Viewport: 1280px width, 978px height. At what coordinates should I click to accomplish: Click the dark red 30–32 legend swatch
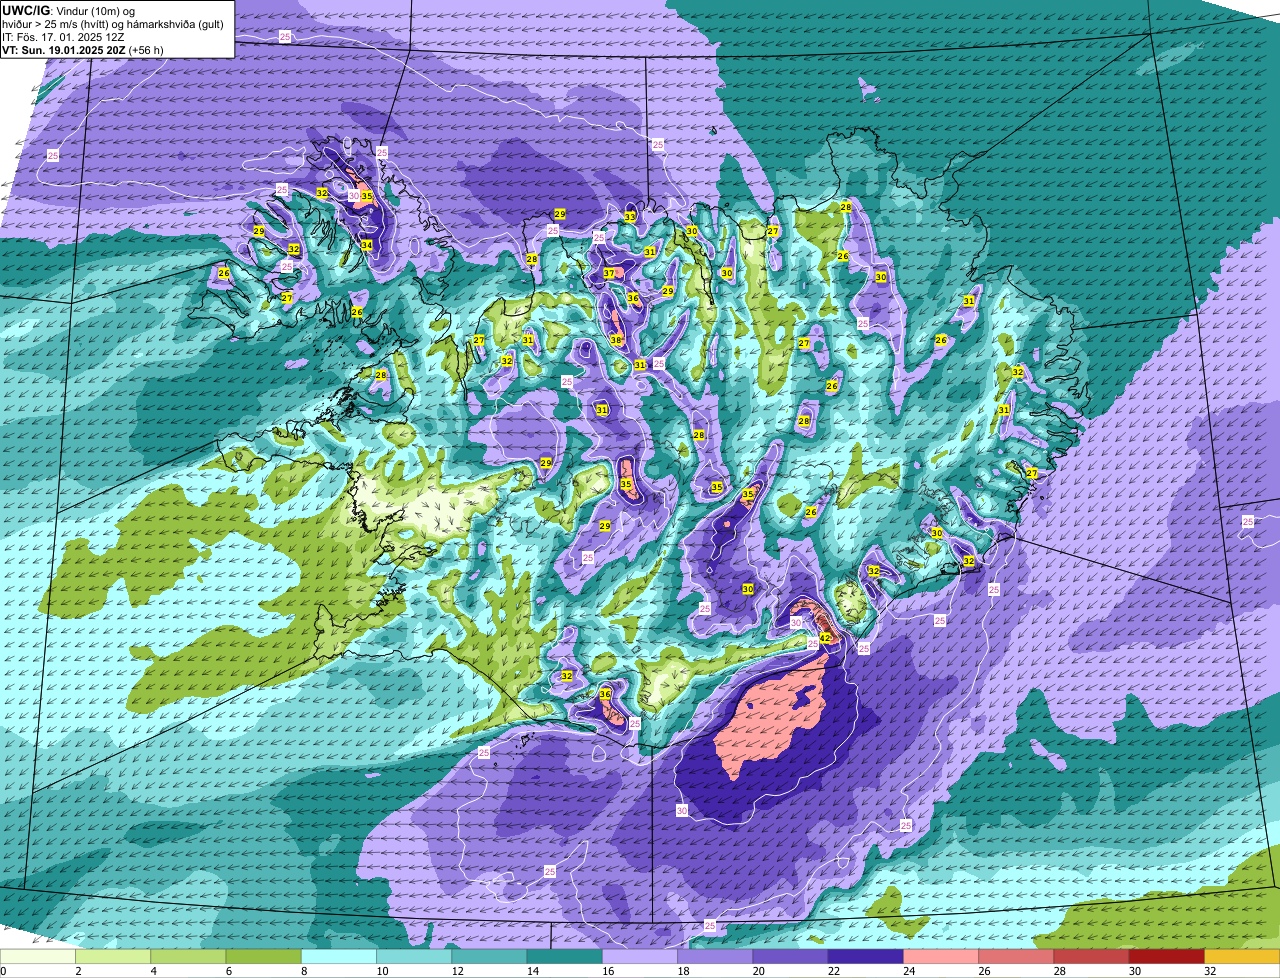tap(1167, 956)
